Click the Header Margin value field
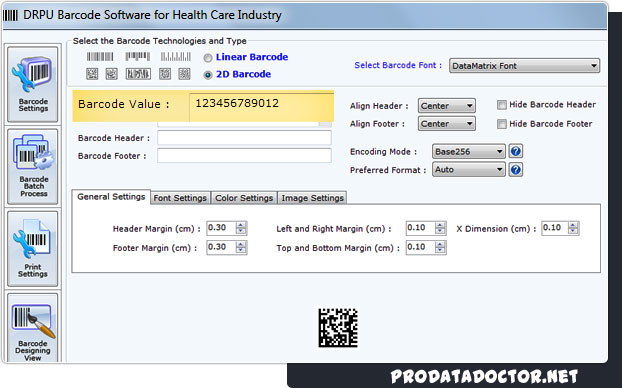622x388 pixels. 221,228
